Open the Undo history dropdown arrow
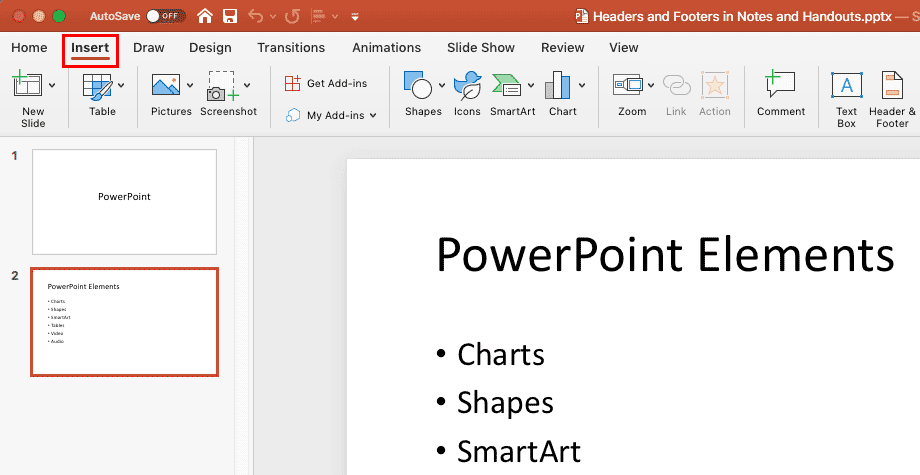This screenshot has height=475, width=920. [273, 16]
